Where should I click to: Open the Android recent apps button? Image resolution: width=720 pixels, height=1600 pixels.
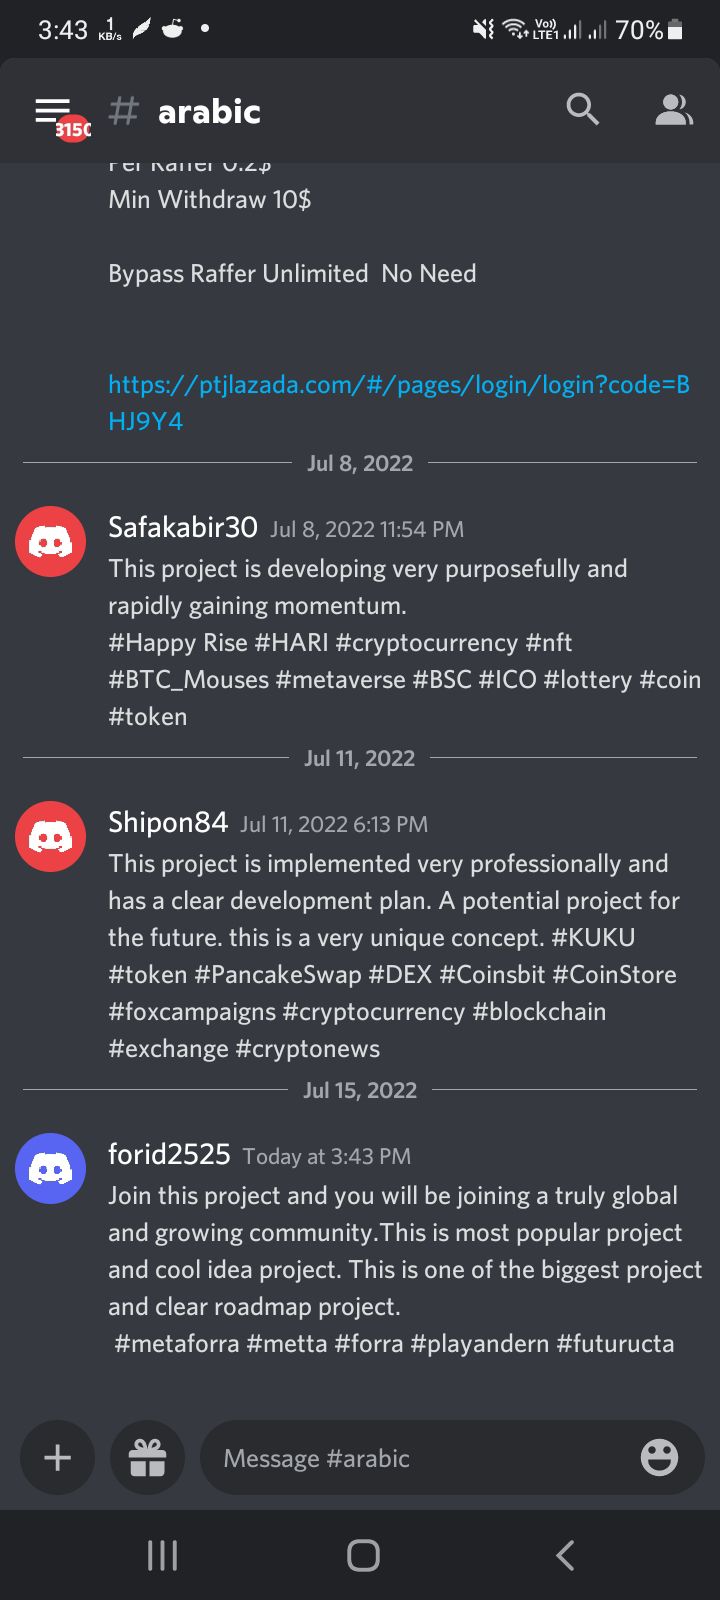pyautogui.click(x=162, y=1555)
